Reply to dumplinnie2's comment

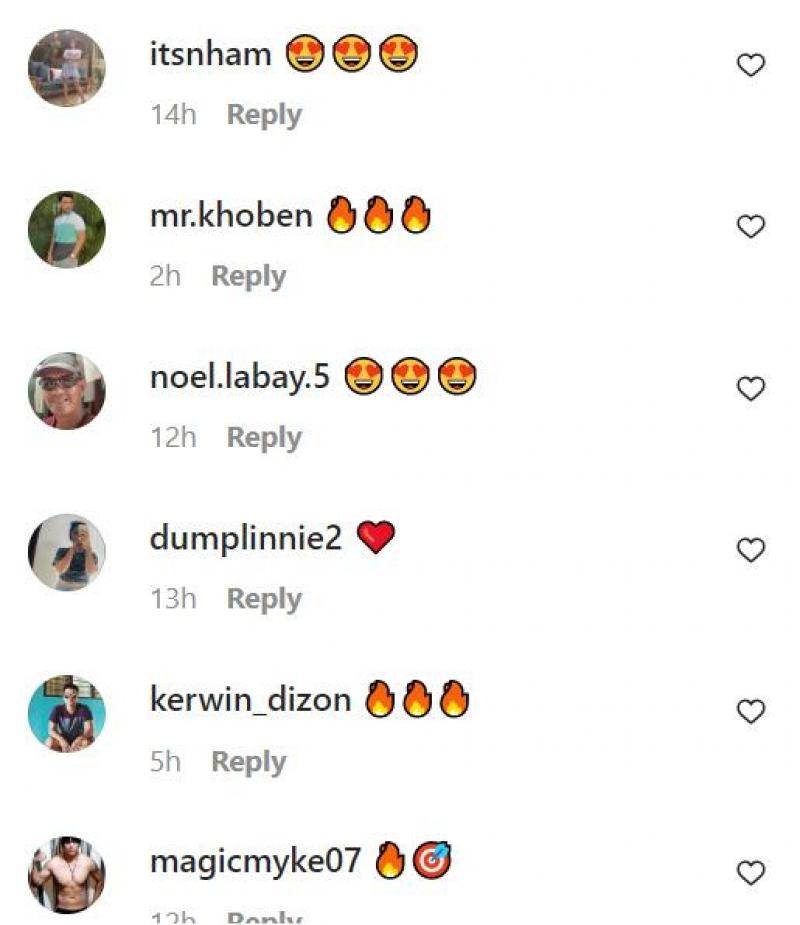coord(264,599)
